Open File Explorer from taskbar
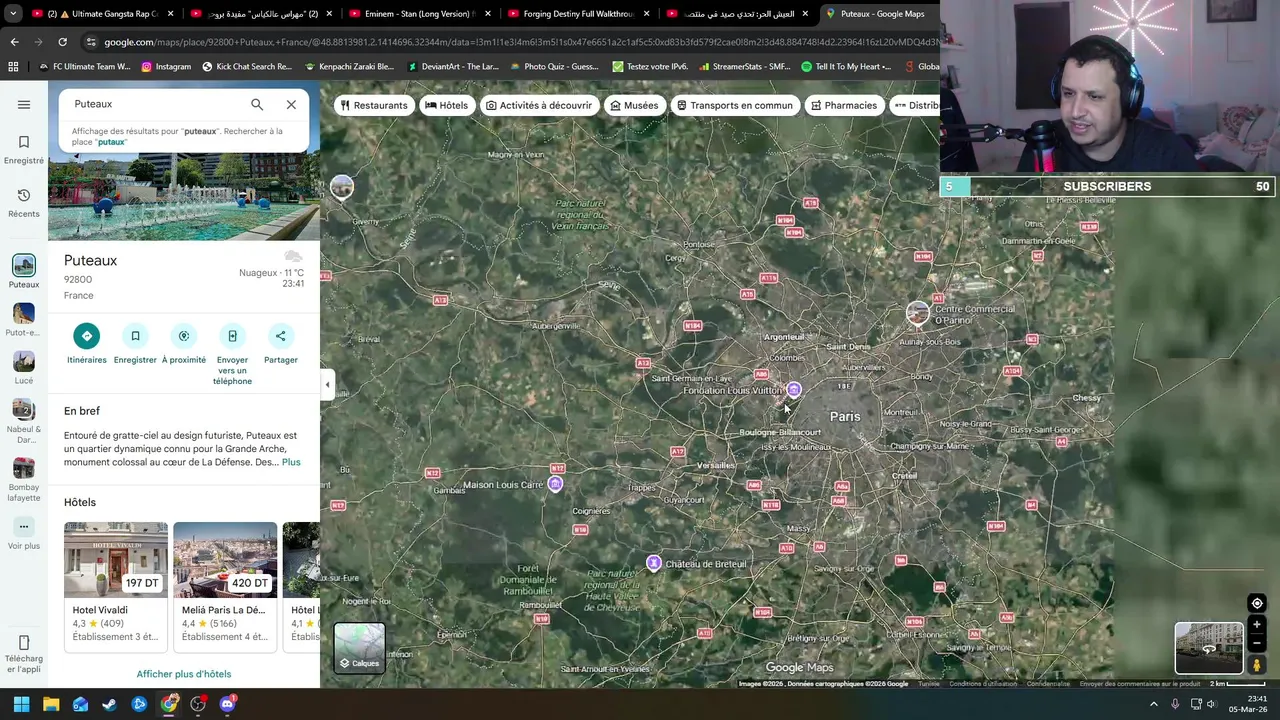Viewport: 1280px width, 720px height. [51, 704]
